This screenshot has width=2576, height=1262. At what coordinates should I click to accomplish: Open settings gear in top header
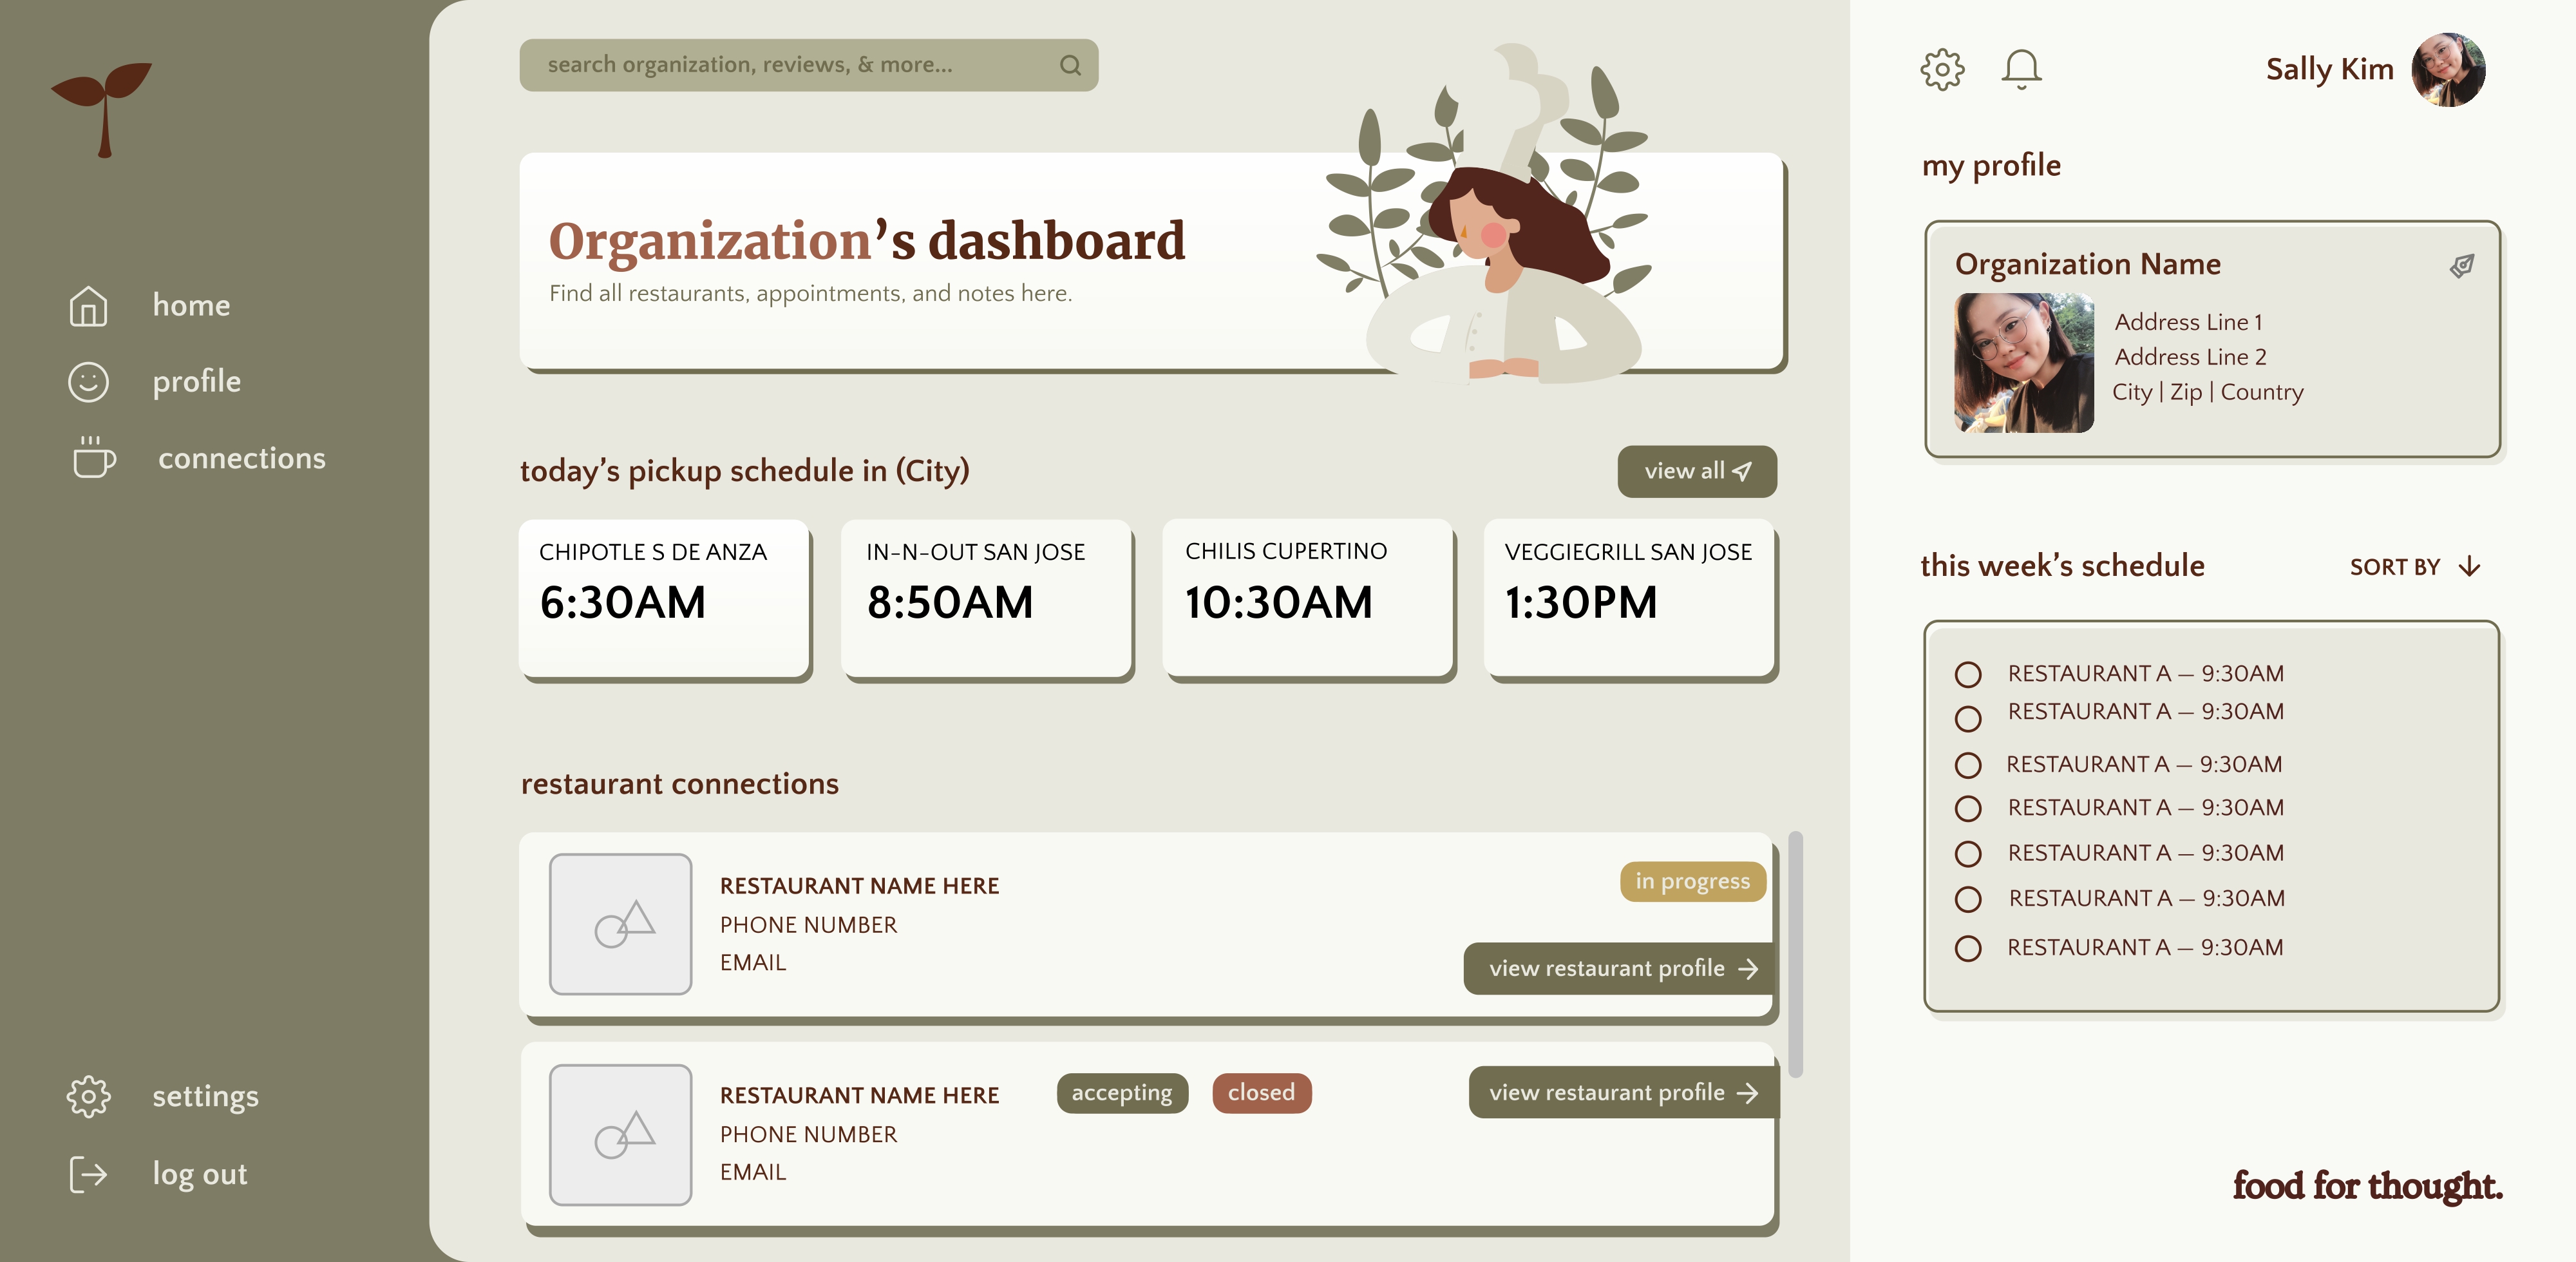(1942, 70)
